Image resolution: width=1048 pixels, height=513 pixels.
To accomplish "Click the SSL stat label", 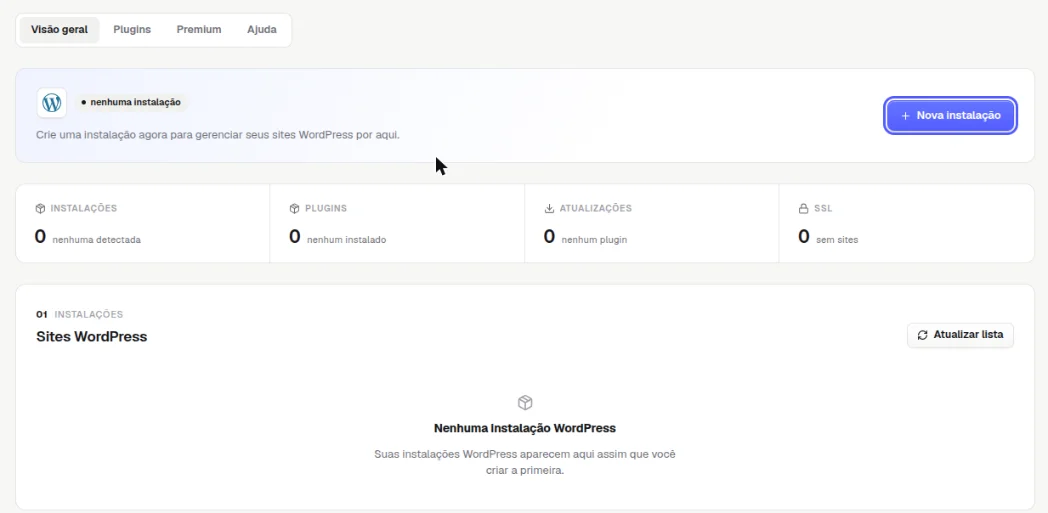I will click(823, 208).
